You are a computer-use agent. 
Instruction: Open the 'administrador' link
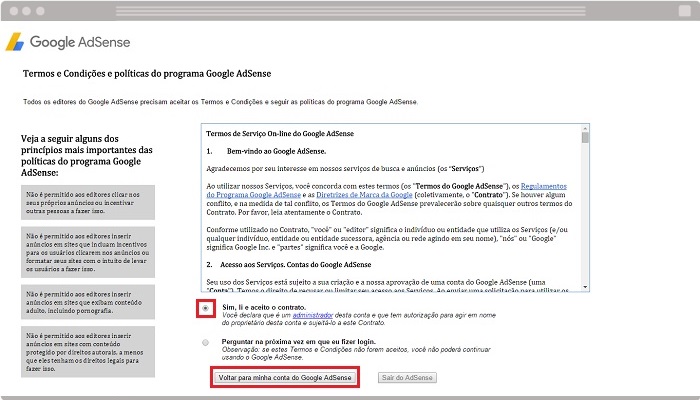point(313,315)
